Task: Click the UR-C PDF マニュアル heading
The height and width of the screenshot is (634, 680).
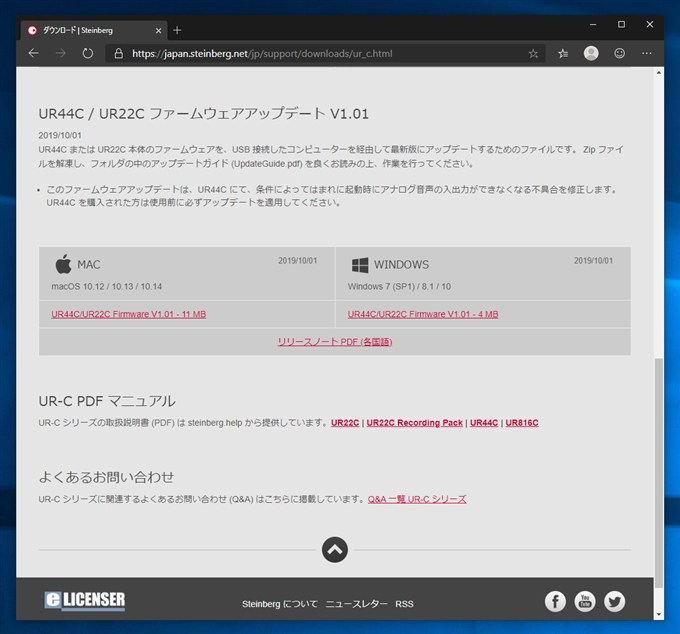Action: 107,401
